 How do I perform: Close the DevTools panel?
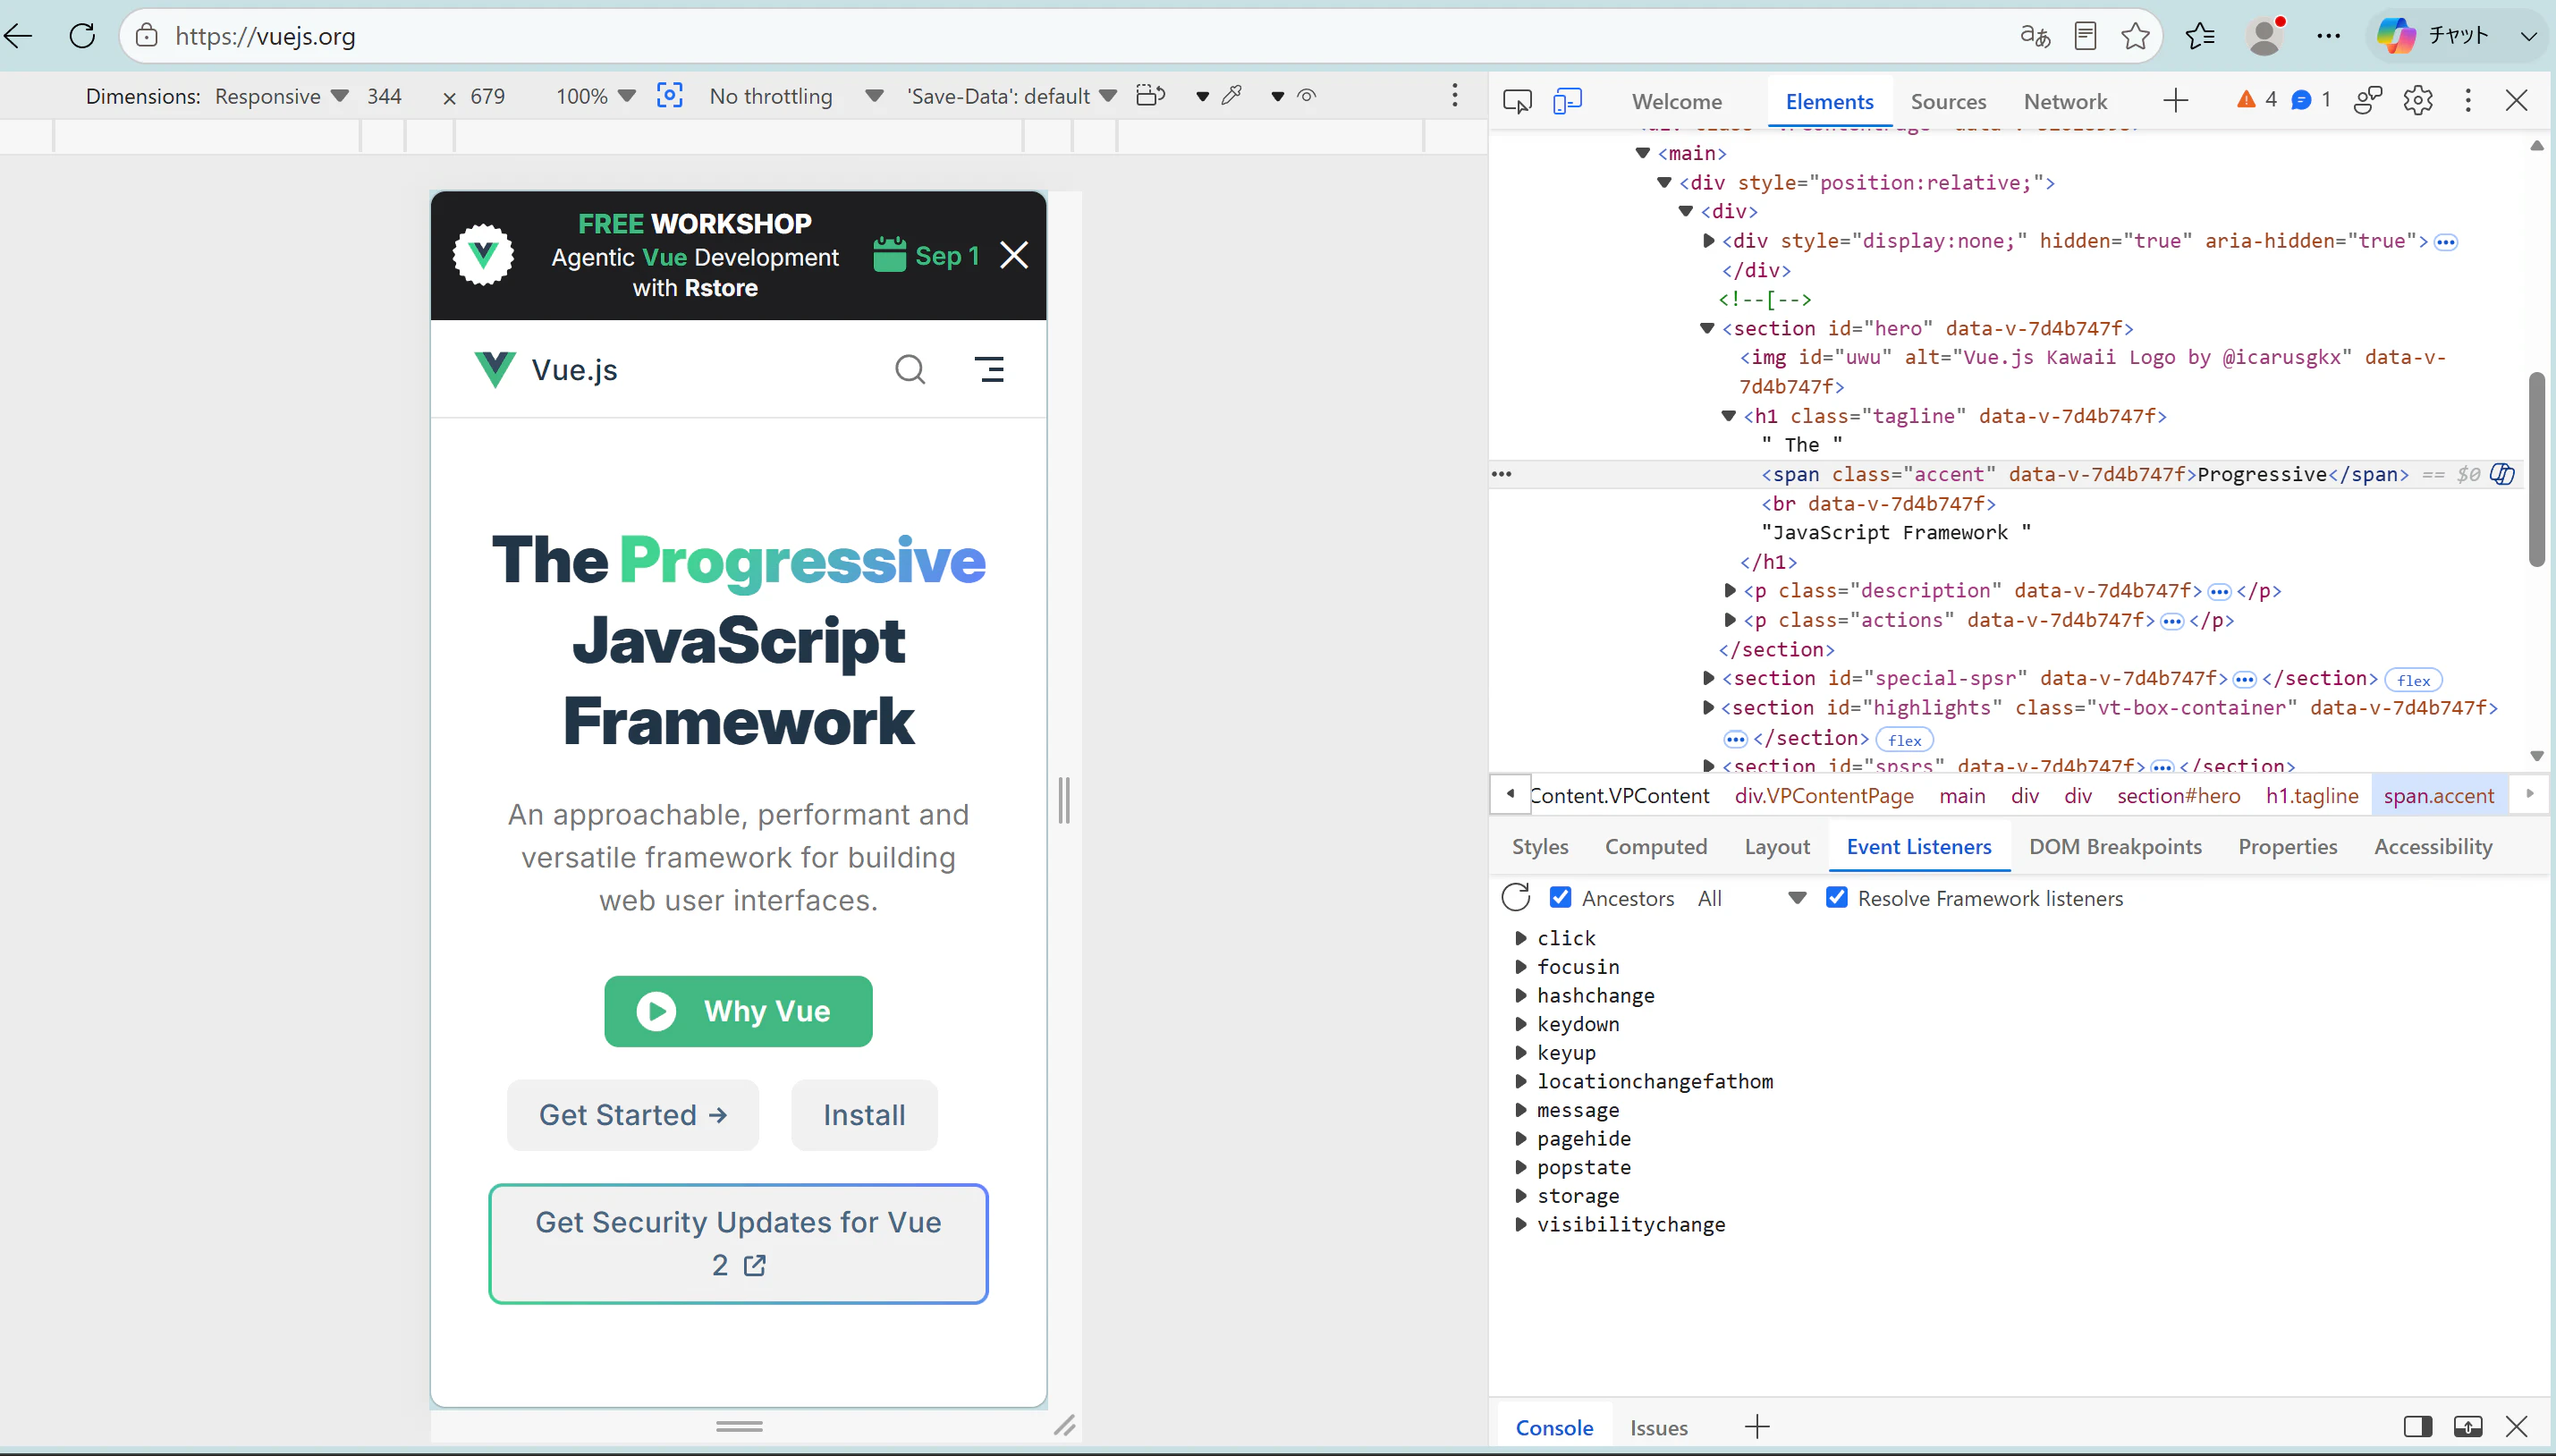(x=2516, y=101)
